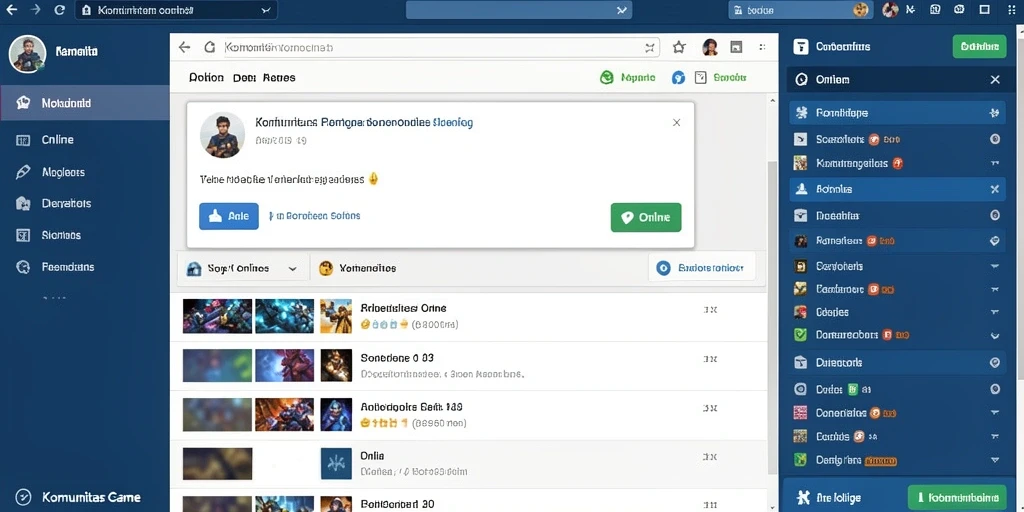This screenshot has height=512, width=1024.
Task: Toggle the circle on the "Docebiter" row
Action: coord(995,215)
